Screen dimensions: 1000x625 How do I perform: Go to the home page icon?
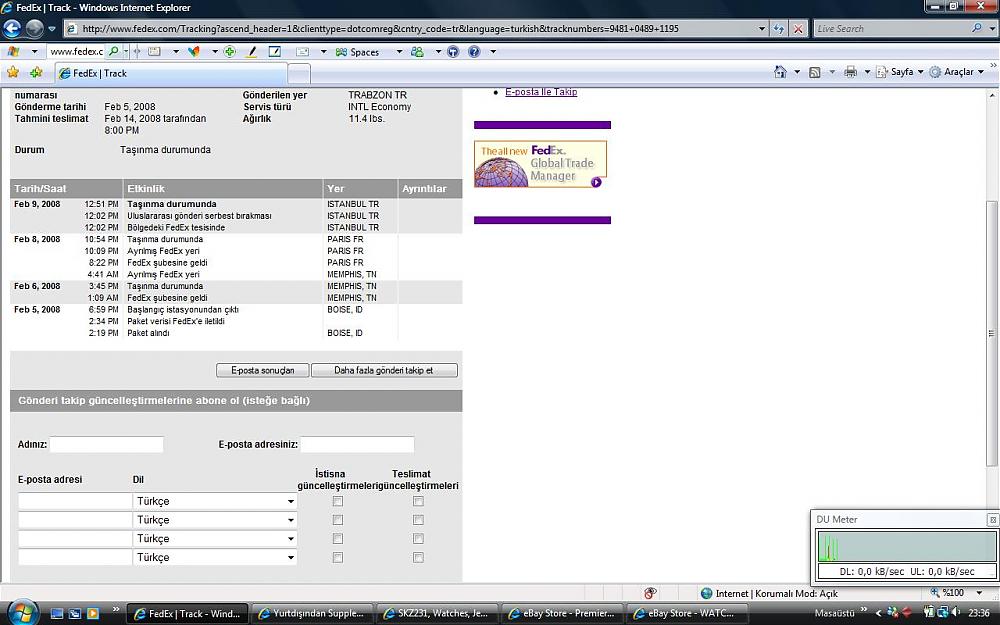point(780,72)
